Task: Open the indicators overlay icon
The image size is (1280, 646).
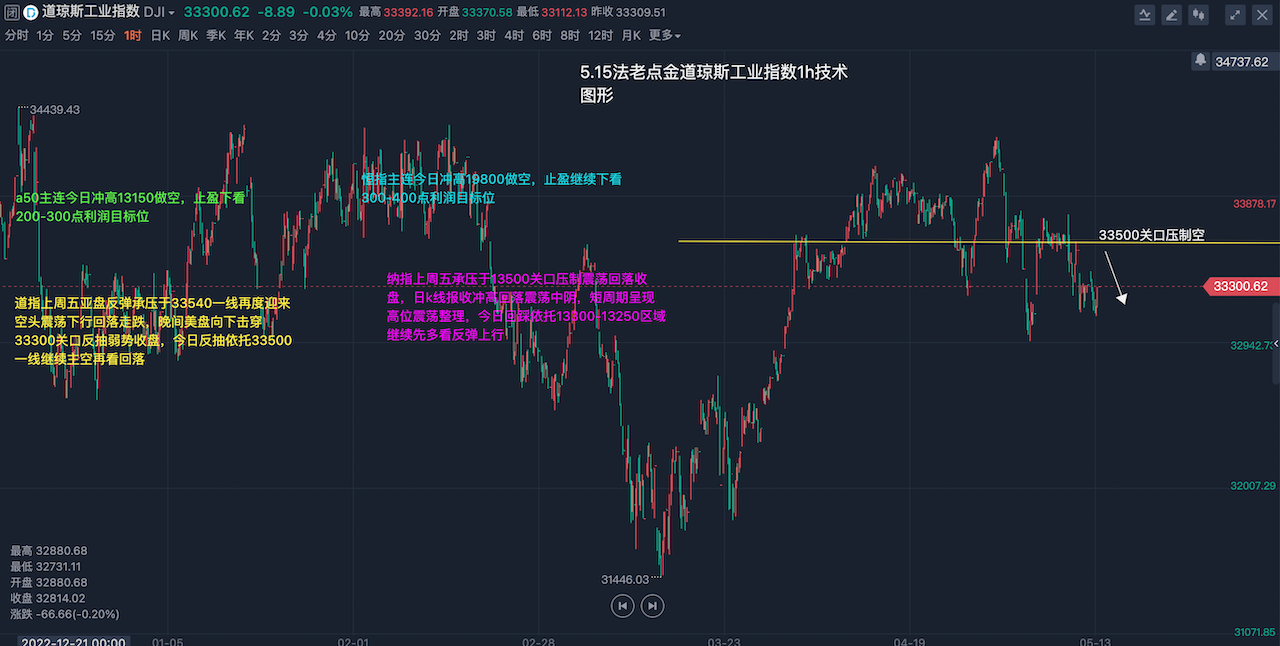Action: 1145,14
